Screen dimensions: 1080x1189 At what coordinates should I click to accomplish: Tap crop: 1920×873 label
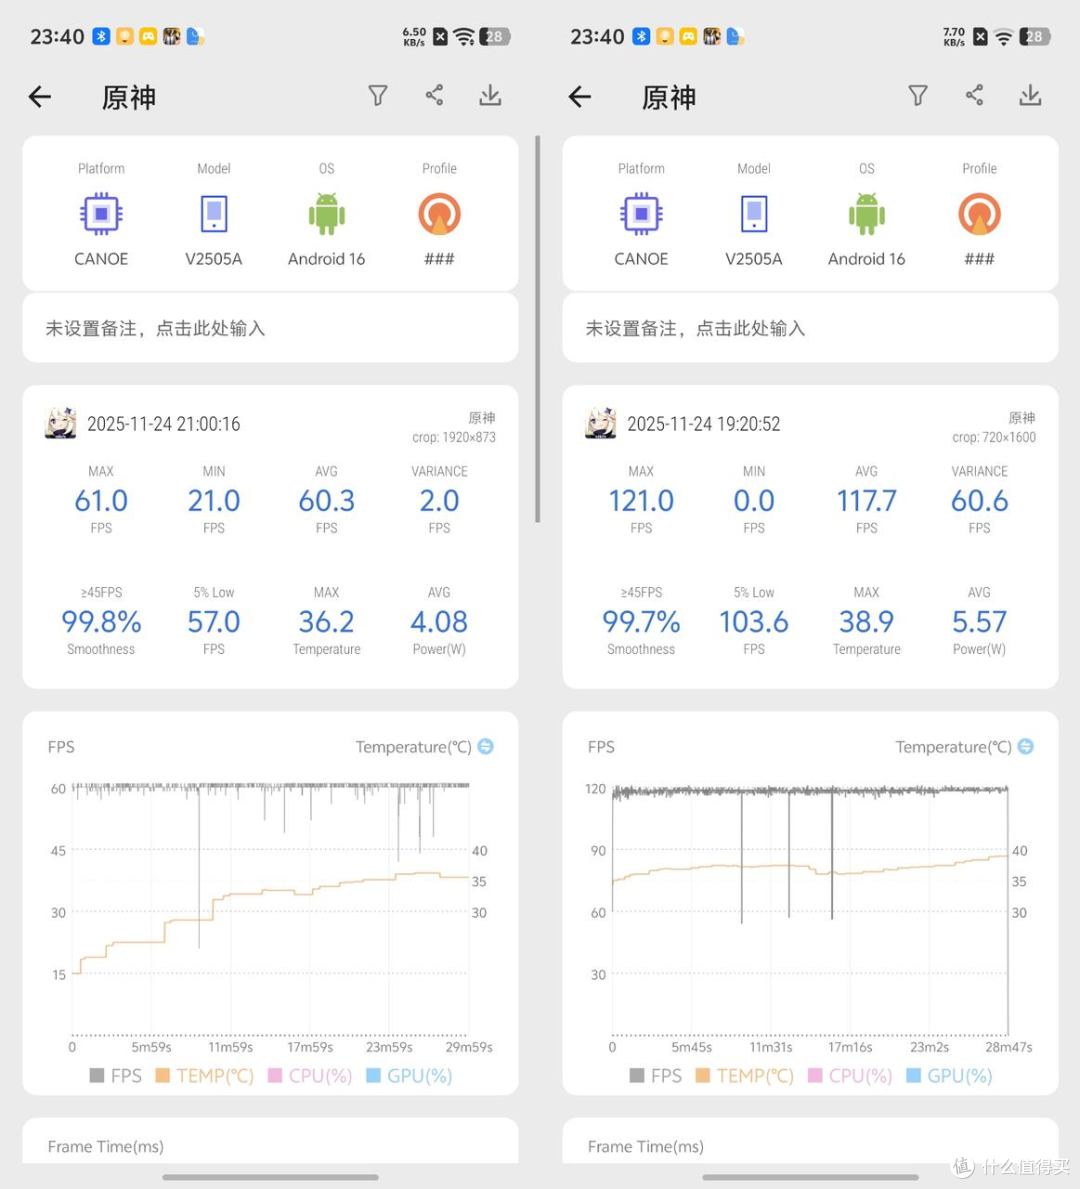tap(454, 438)
